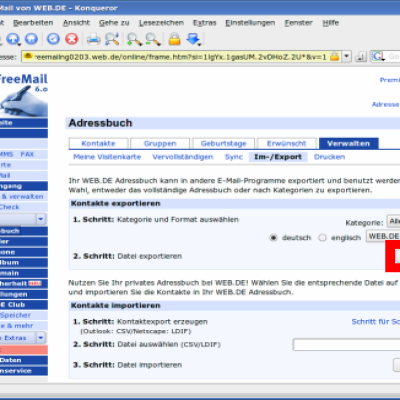The image size is (400, 400).
Task: Zoom out using the magnifier minus icon
Action: (x=153, y=39)
